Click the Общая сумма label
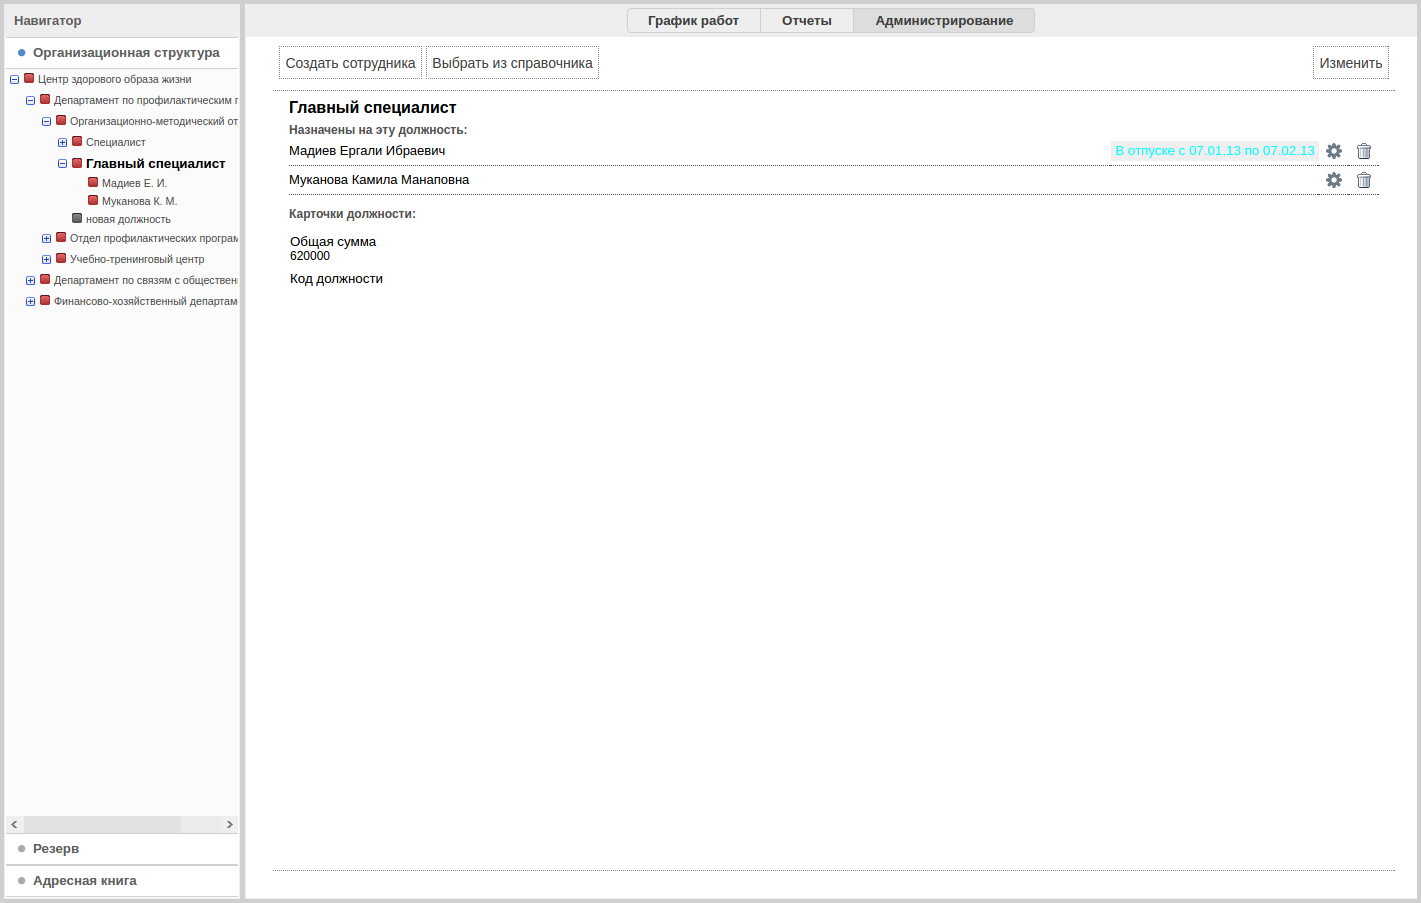This screenshot has height=903, width=1421. [x=333, y=242]
